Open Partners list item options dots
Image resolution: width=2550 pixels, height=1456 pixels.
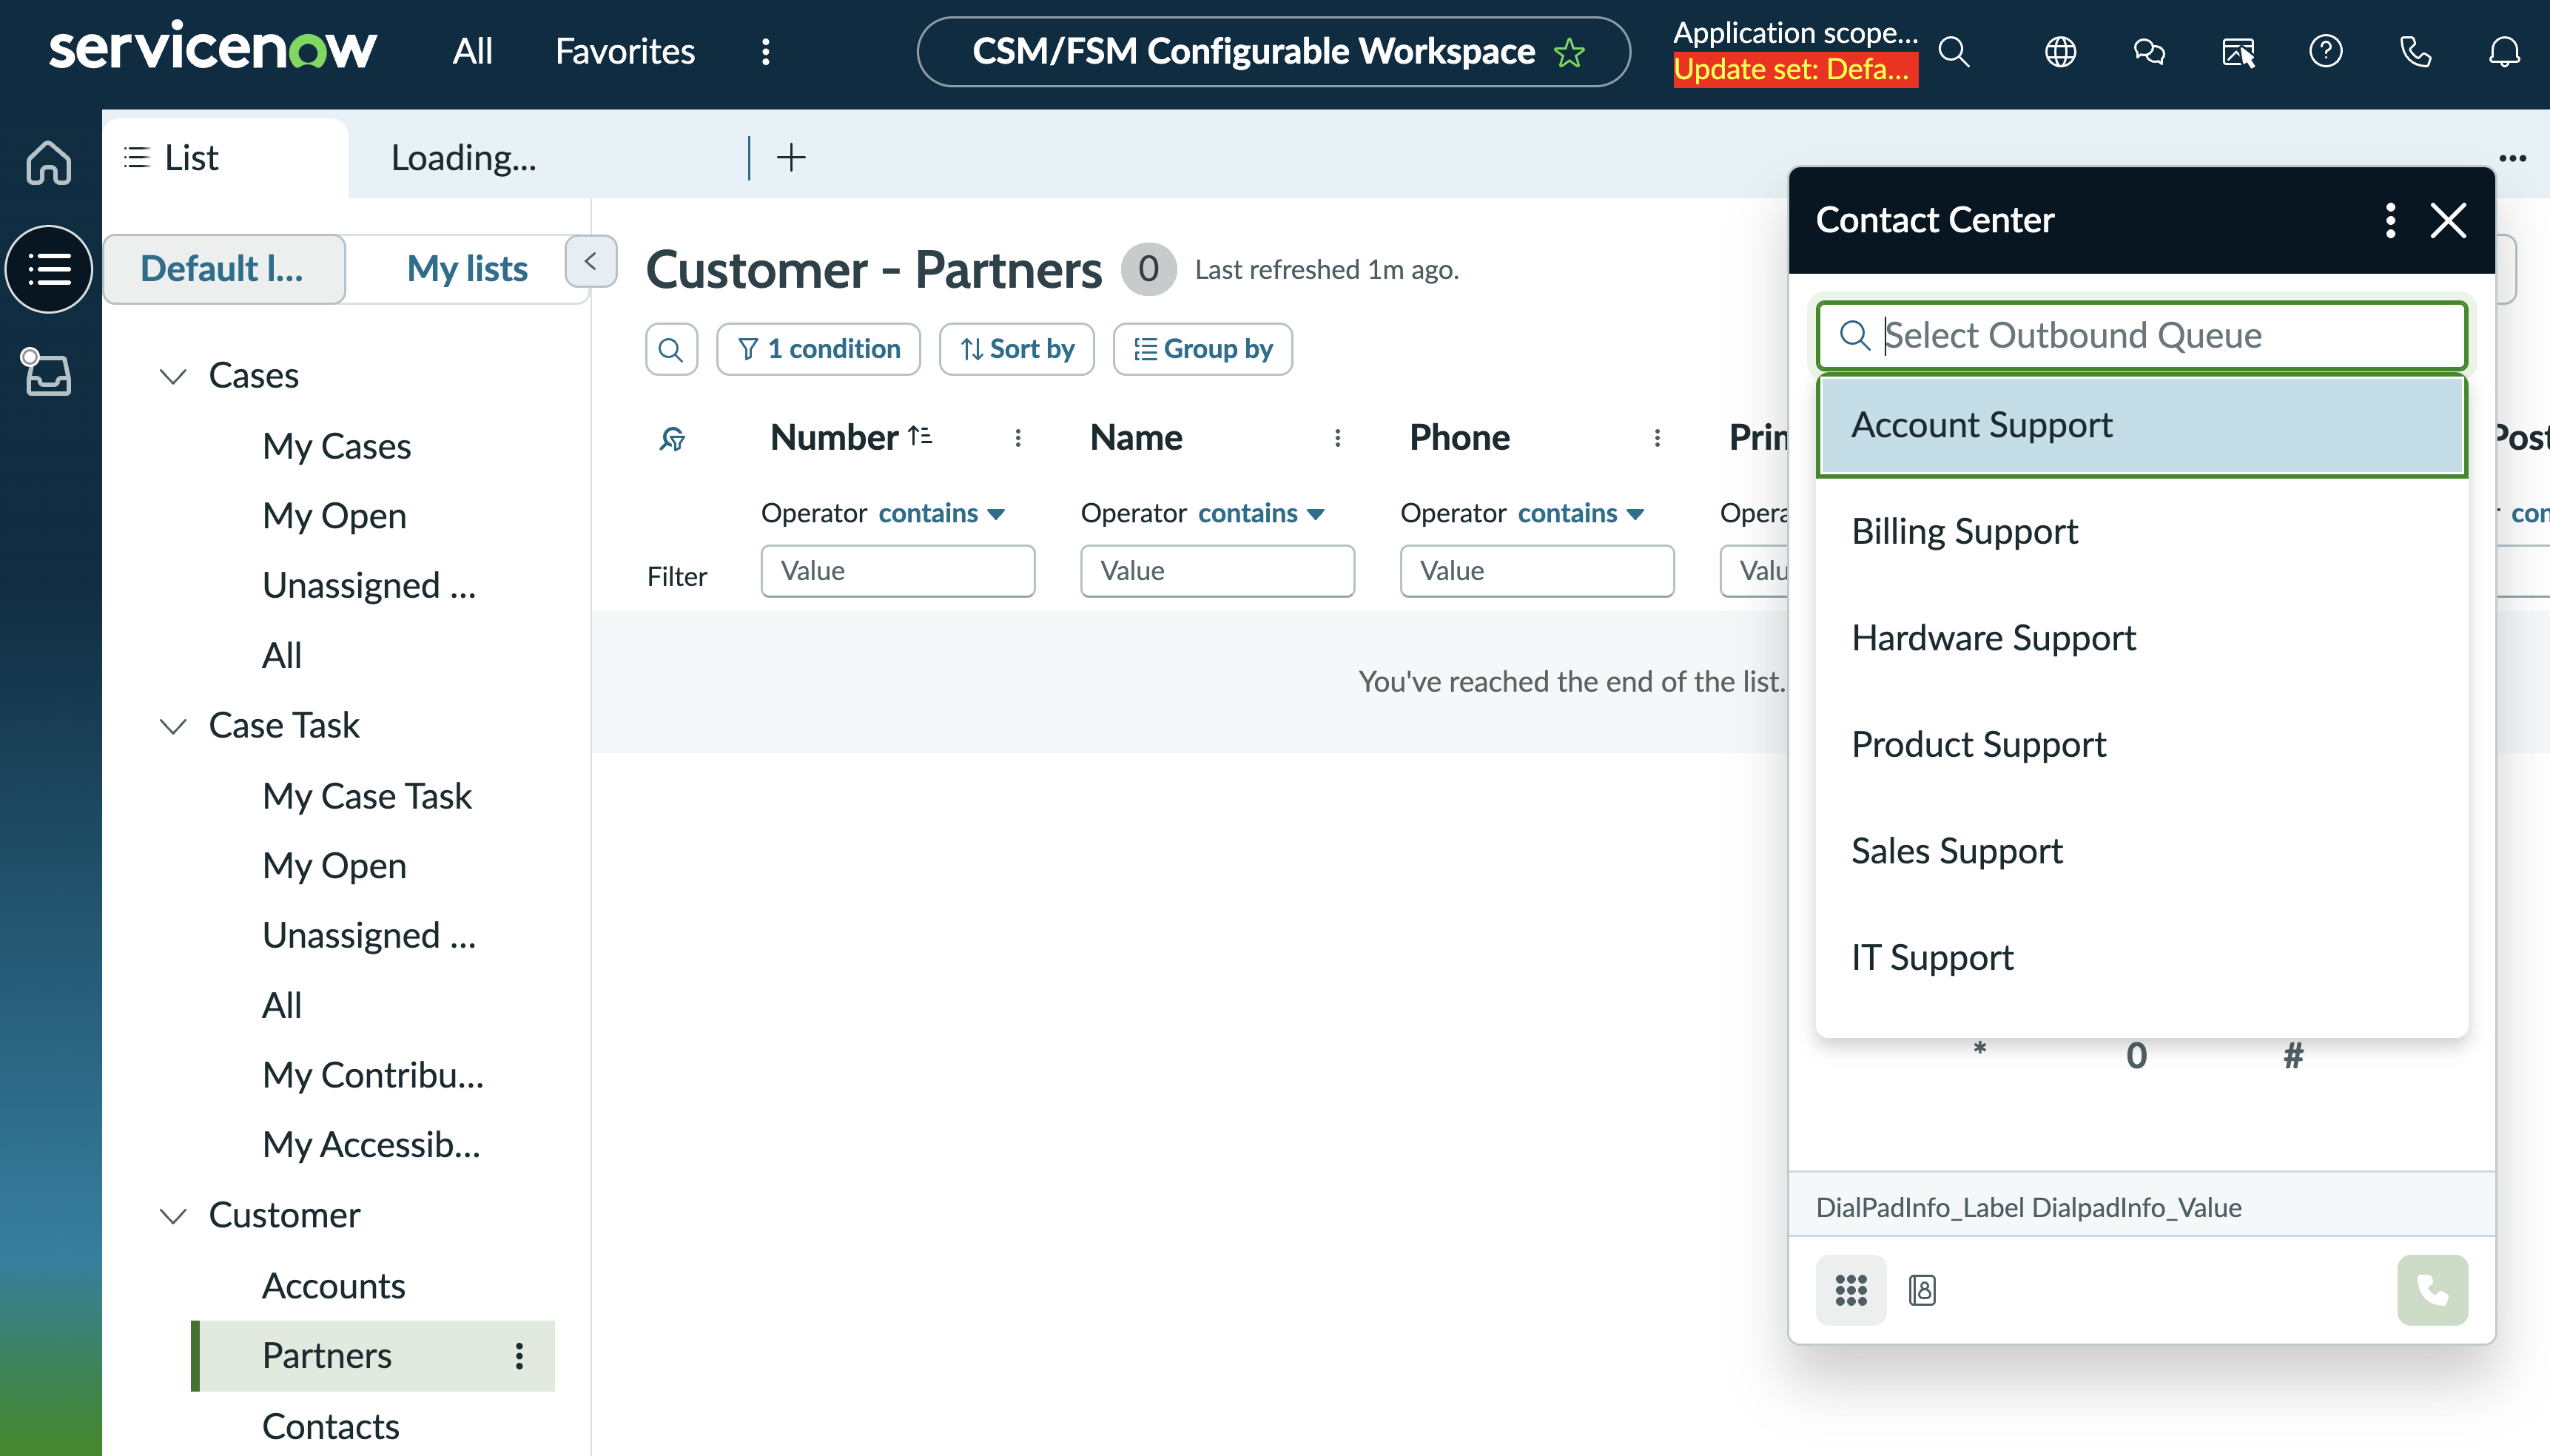tap(519, 1355)
